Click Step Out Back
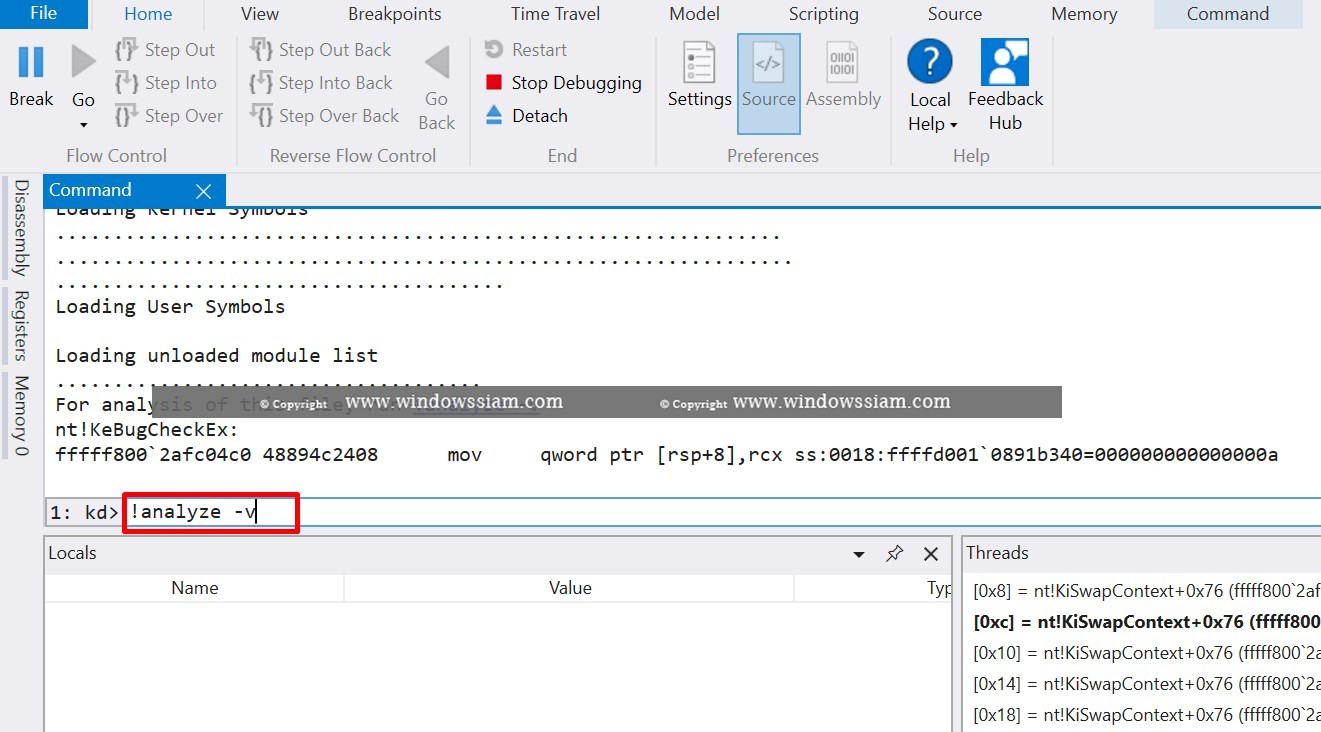The image size is (1321, 732). (320, 50)
